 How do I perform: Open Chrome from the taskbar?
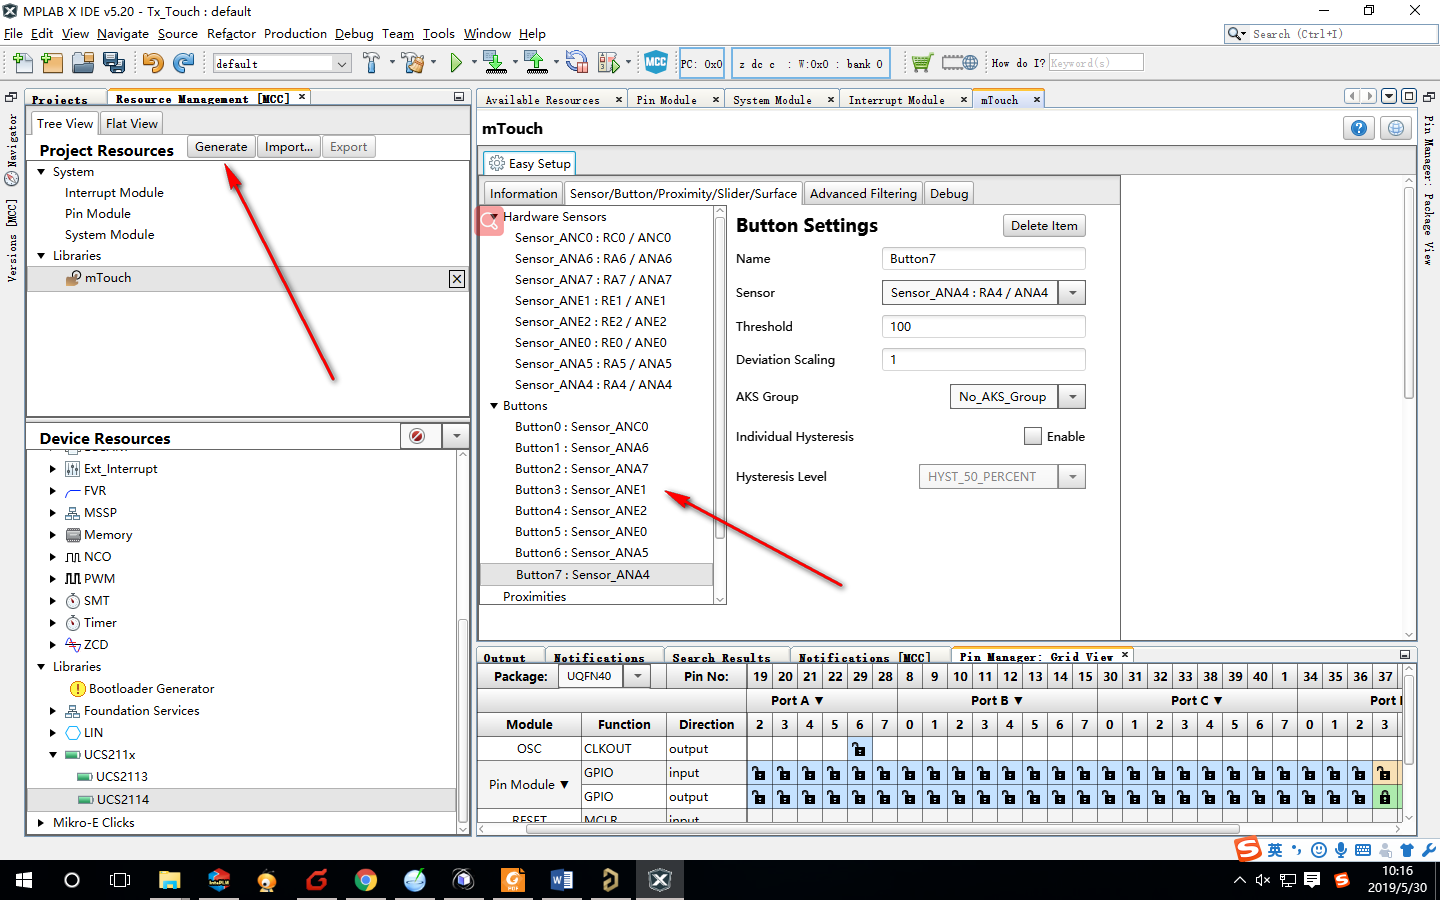click(x=366, y=880)
